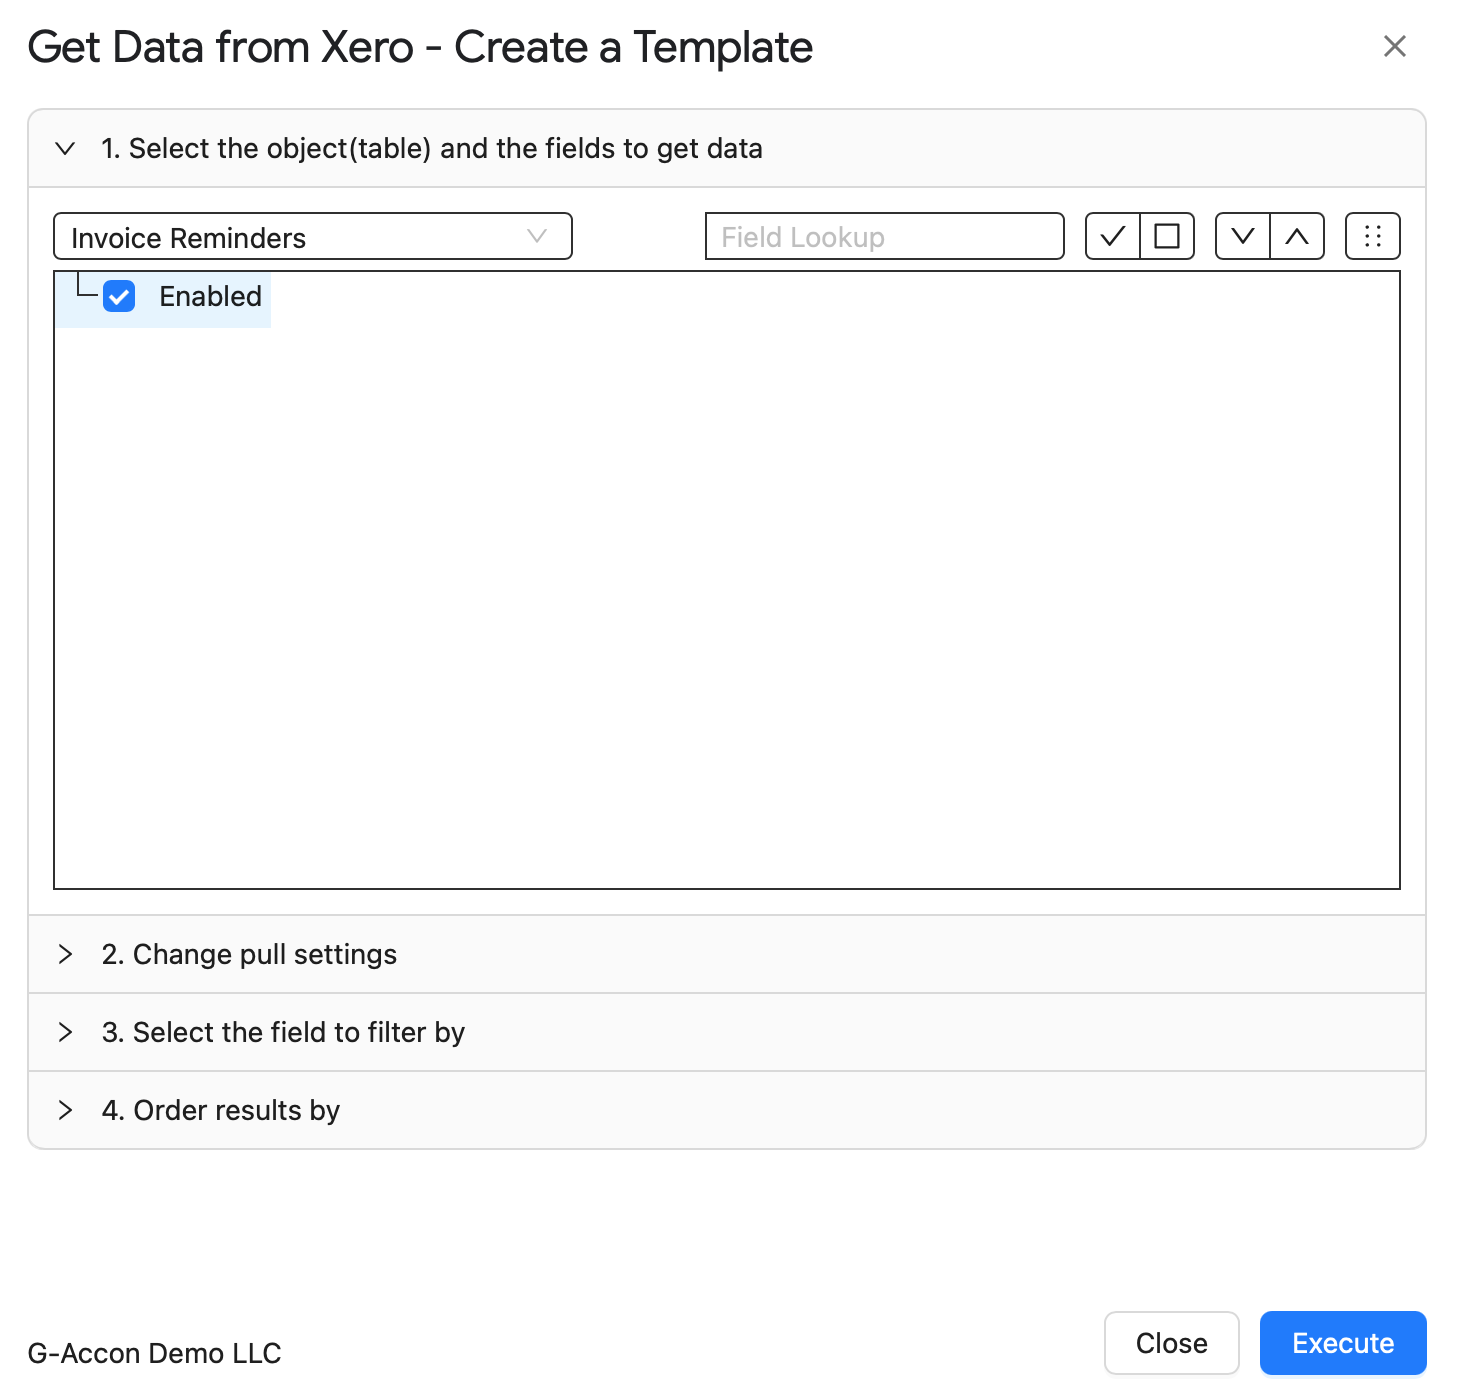The height and width of the screenshot is (1400, 1466).
Task: Close the dialog with the X icon
Action: (x=1395, y=46)
